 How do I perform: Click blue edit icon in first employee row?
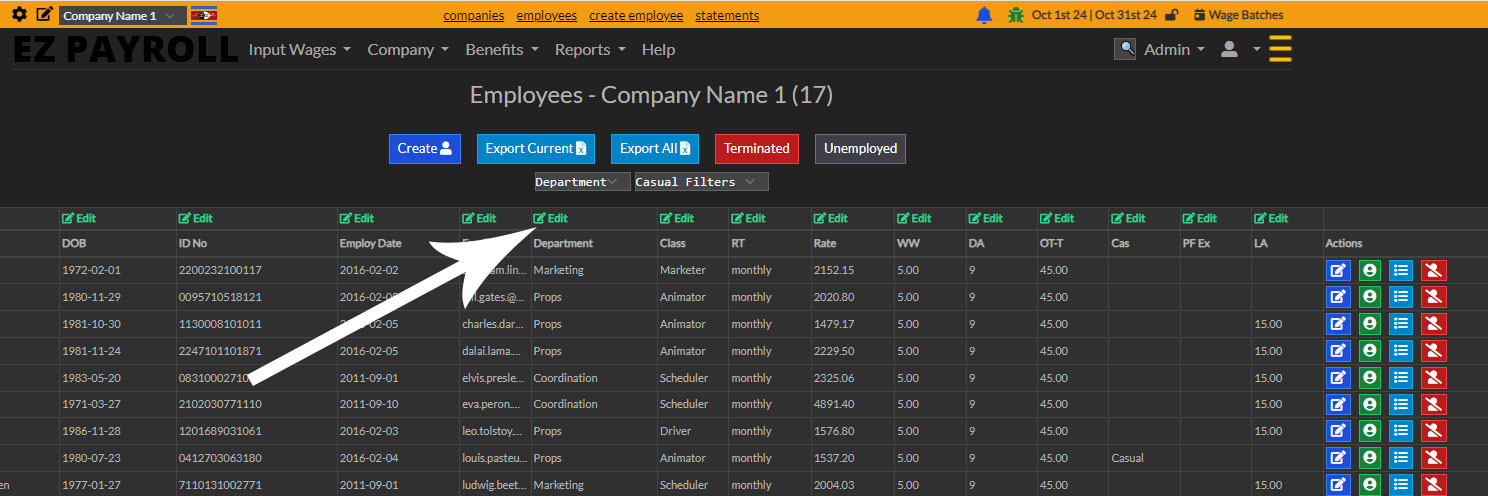[1337, 270]
